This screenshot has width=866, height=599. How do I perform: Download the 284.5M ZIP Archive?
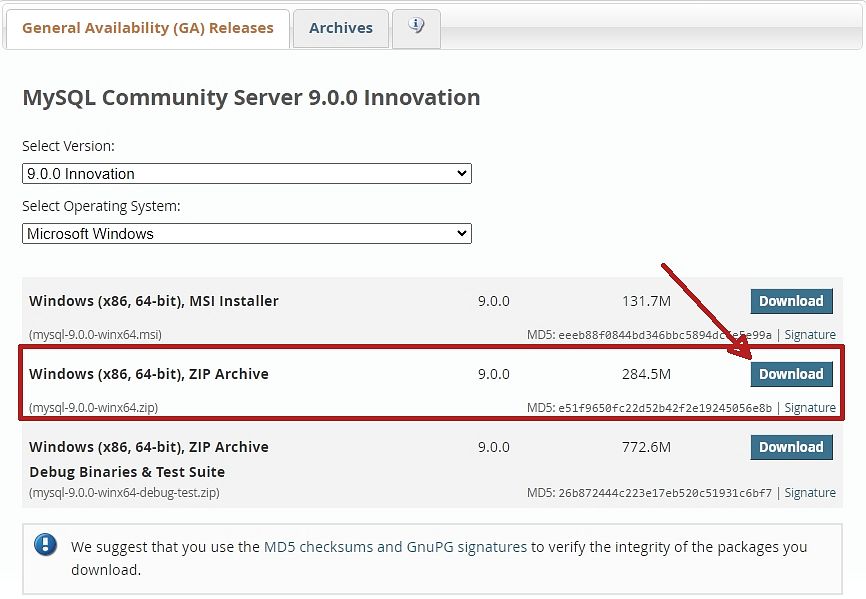[x=791, y=374]
